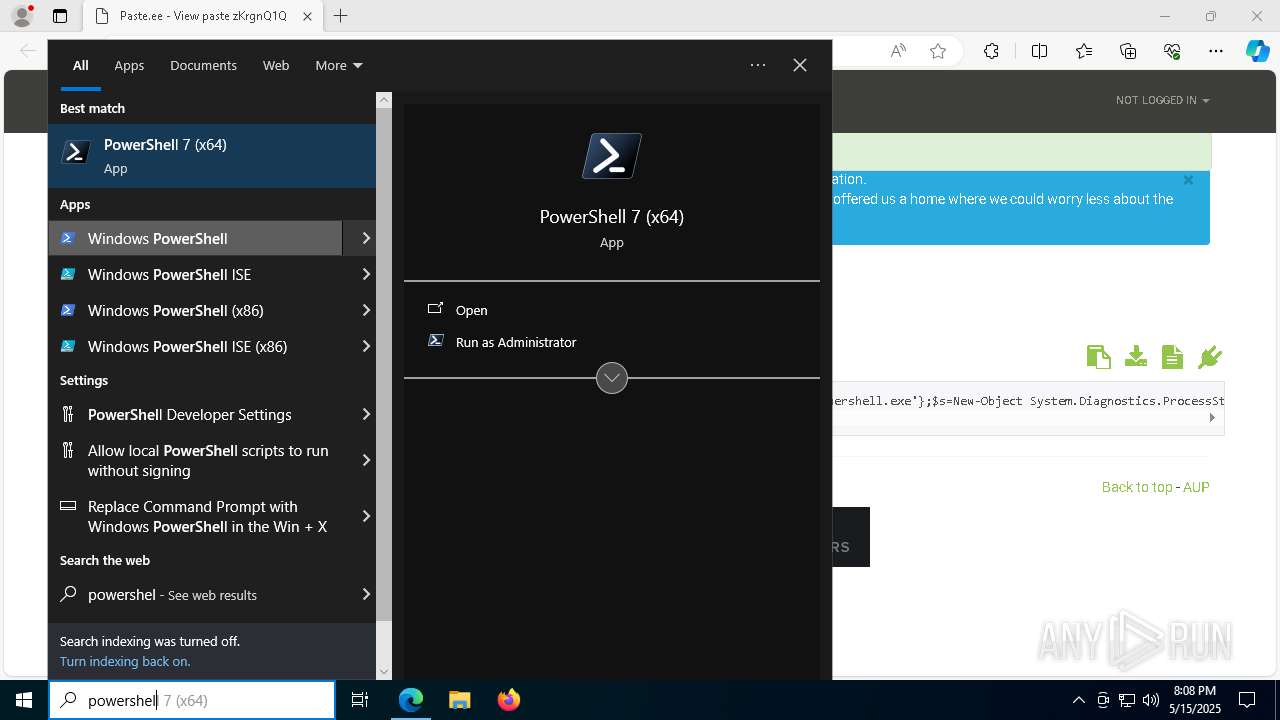Image resolution: width=1280 pixels, height=720 pixels.
Task: Click the taskbar search input box
Action: click(x=192, y=700)
